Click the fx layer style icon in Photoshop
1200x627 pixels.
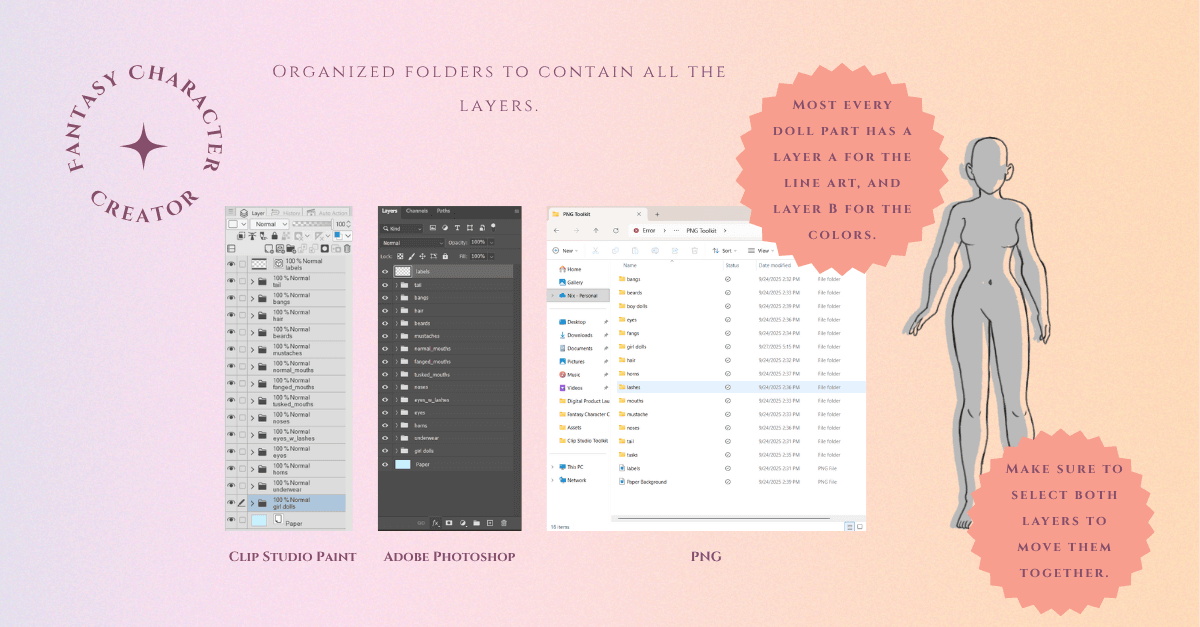[435, 522]
